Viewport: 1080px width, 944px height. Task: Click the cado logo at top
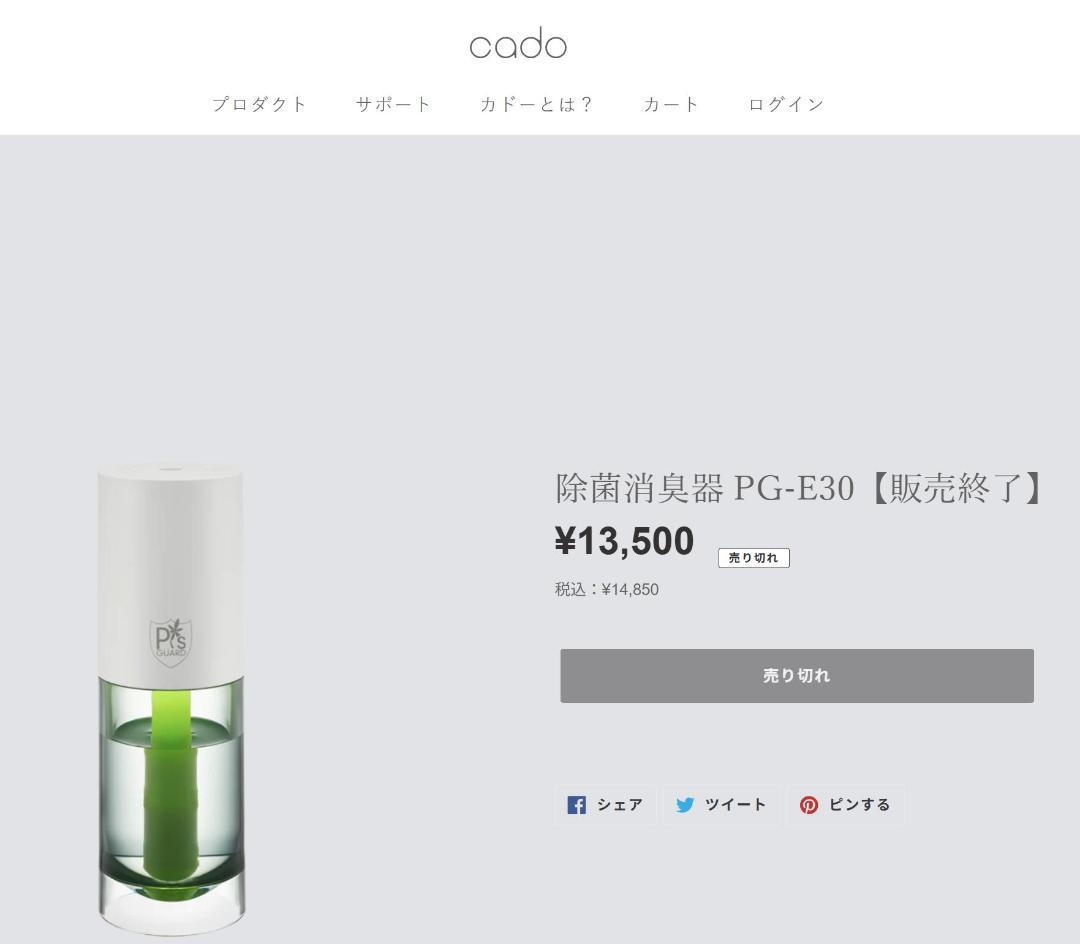(518, 44)
